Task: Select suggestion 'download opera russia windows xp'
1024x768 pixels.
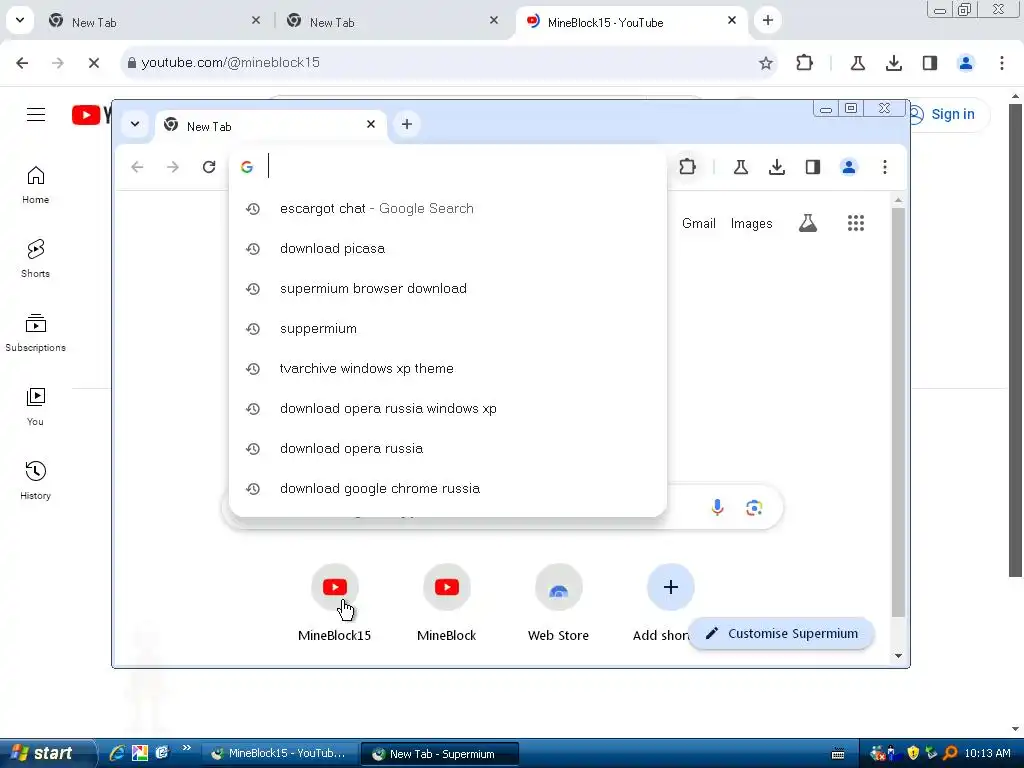Action: 448,409
